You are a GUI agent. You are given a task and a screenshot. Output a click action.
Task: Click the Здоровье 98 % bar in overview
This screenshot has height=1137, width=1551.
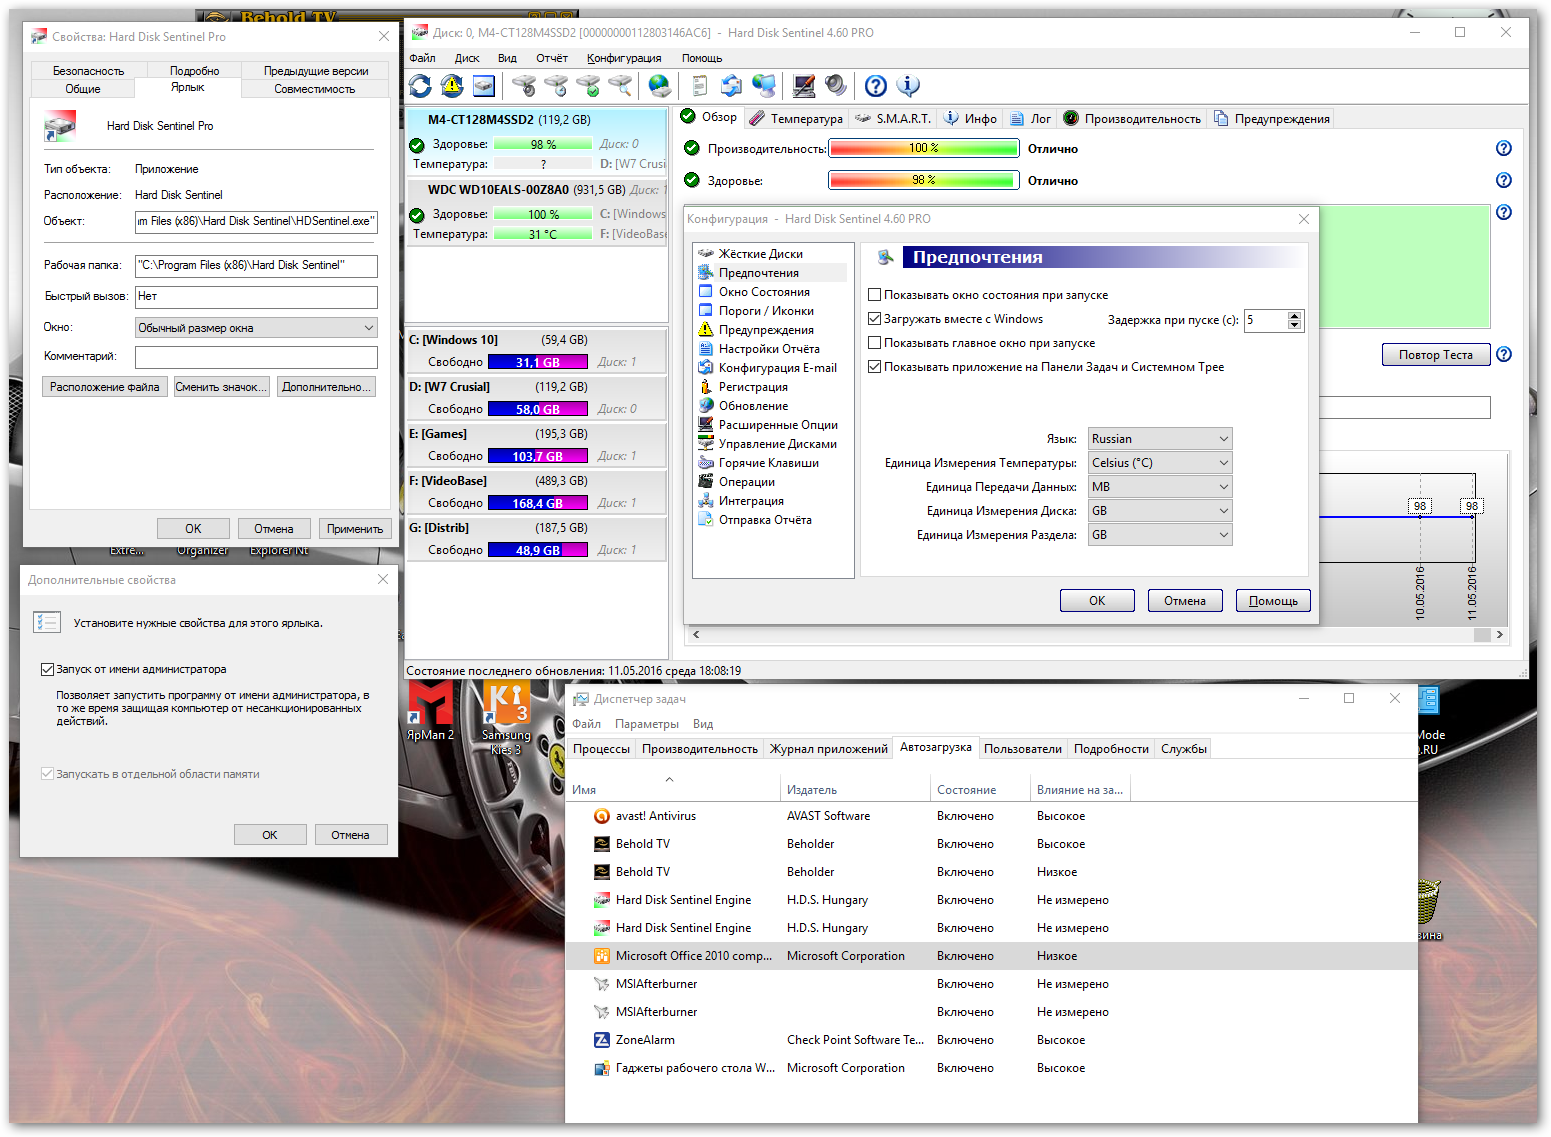[x=924, y=181]
